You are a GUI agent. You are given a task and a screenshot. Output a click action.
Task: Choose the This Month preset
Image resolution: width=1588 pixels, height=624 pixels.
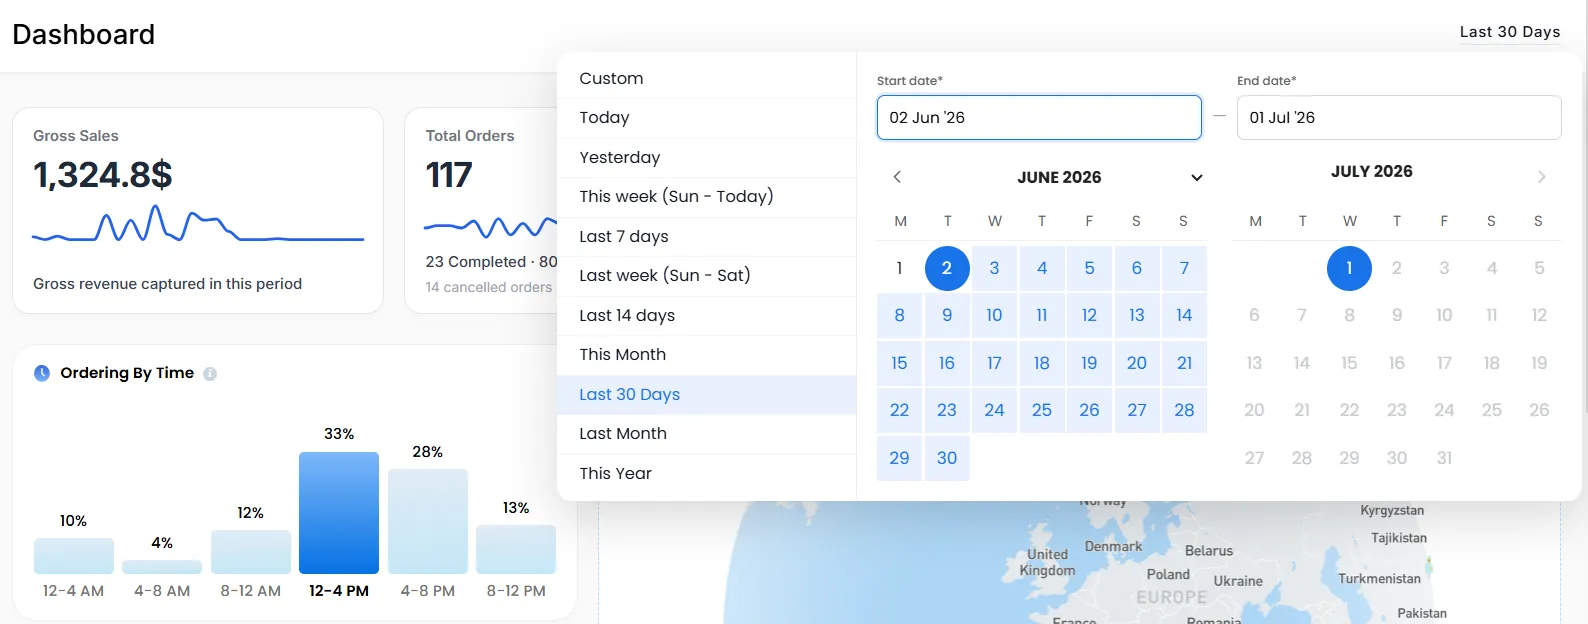tap(707, 355)
